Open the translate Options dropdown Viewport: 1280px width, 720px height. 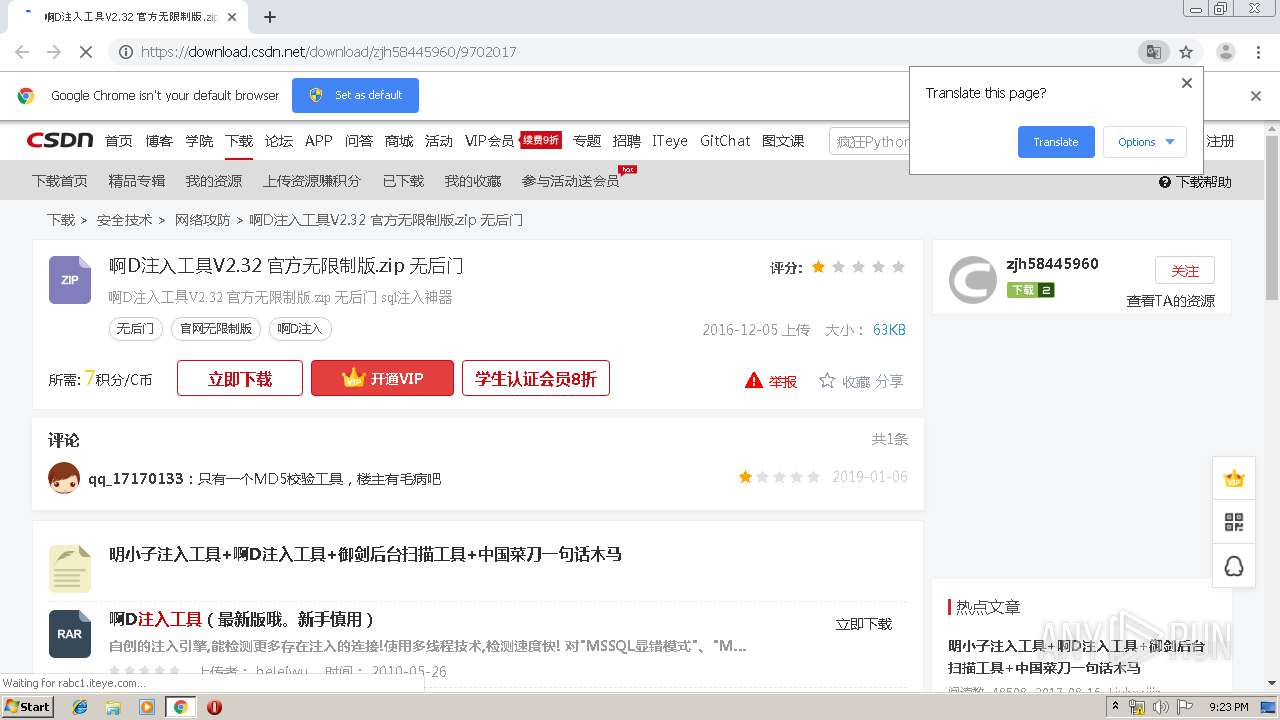tap(1145, 142)
